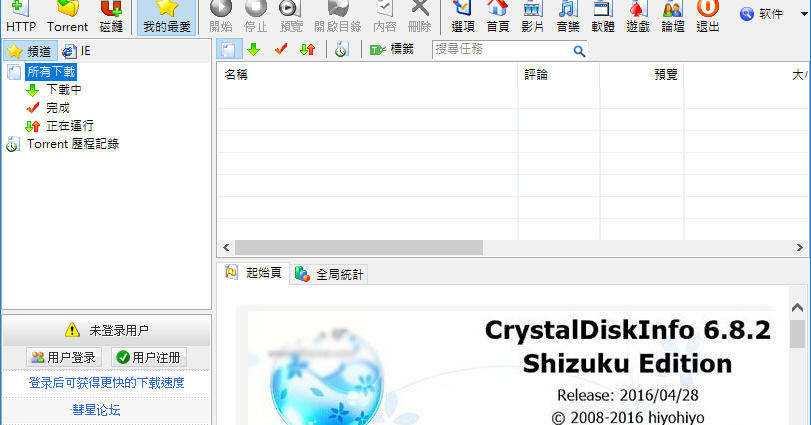Show all tasks filter icon
811x425 pixels.
coord(228,50)
